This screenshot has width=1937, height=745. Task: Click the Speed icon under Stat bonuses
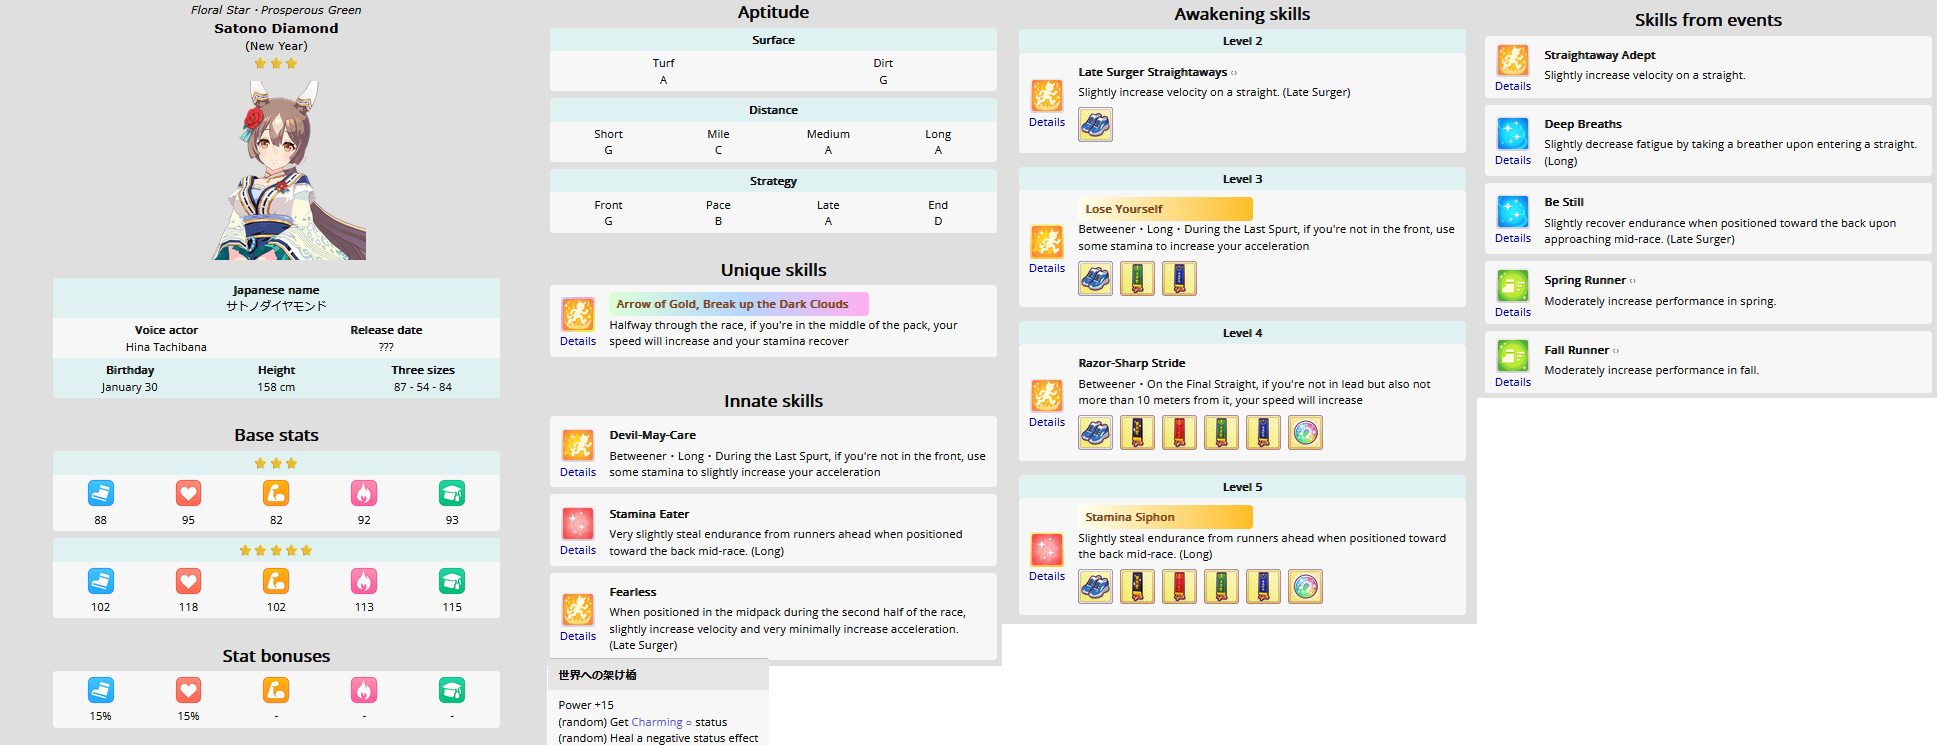point(101,690)
